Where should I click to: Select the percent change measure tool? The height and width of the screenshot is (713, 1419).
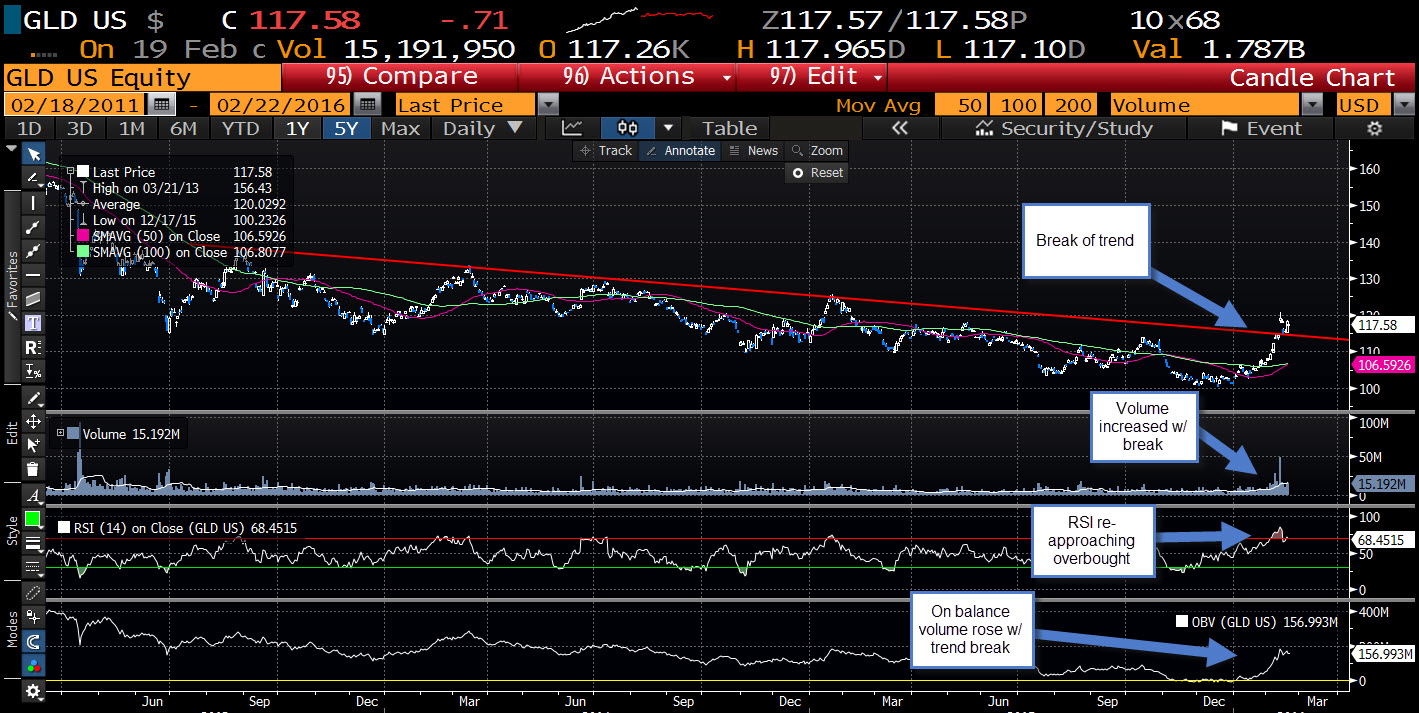click(33, 372)
